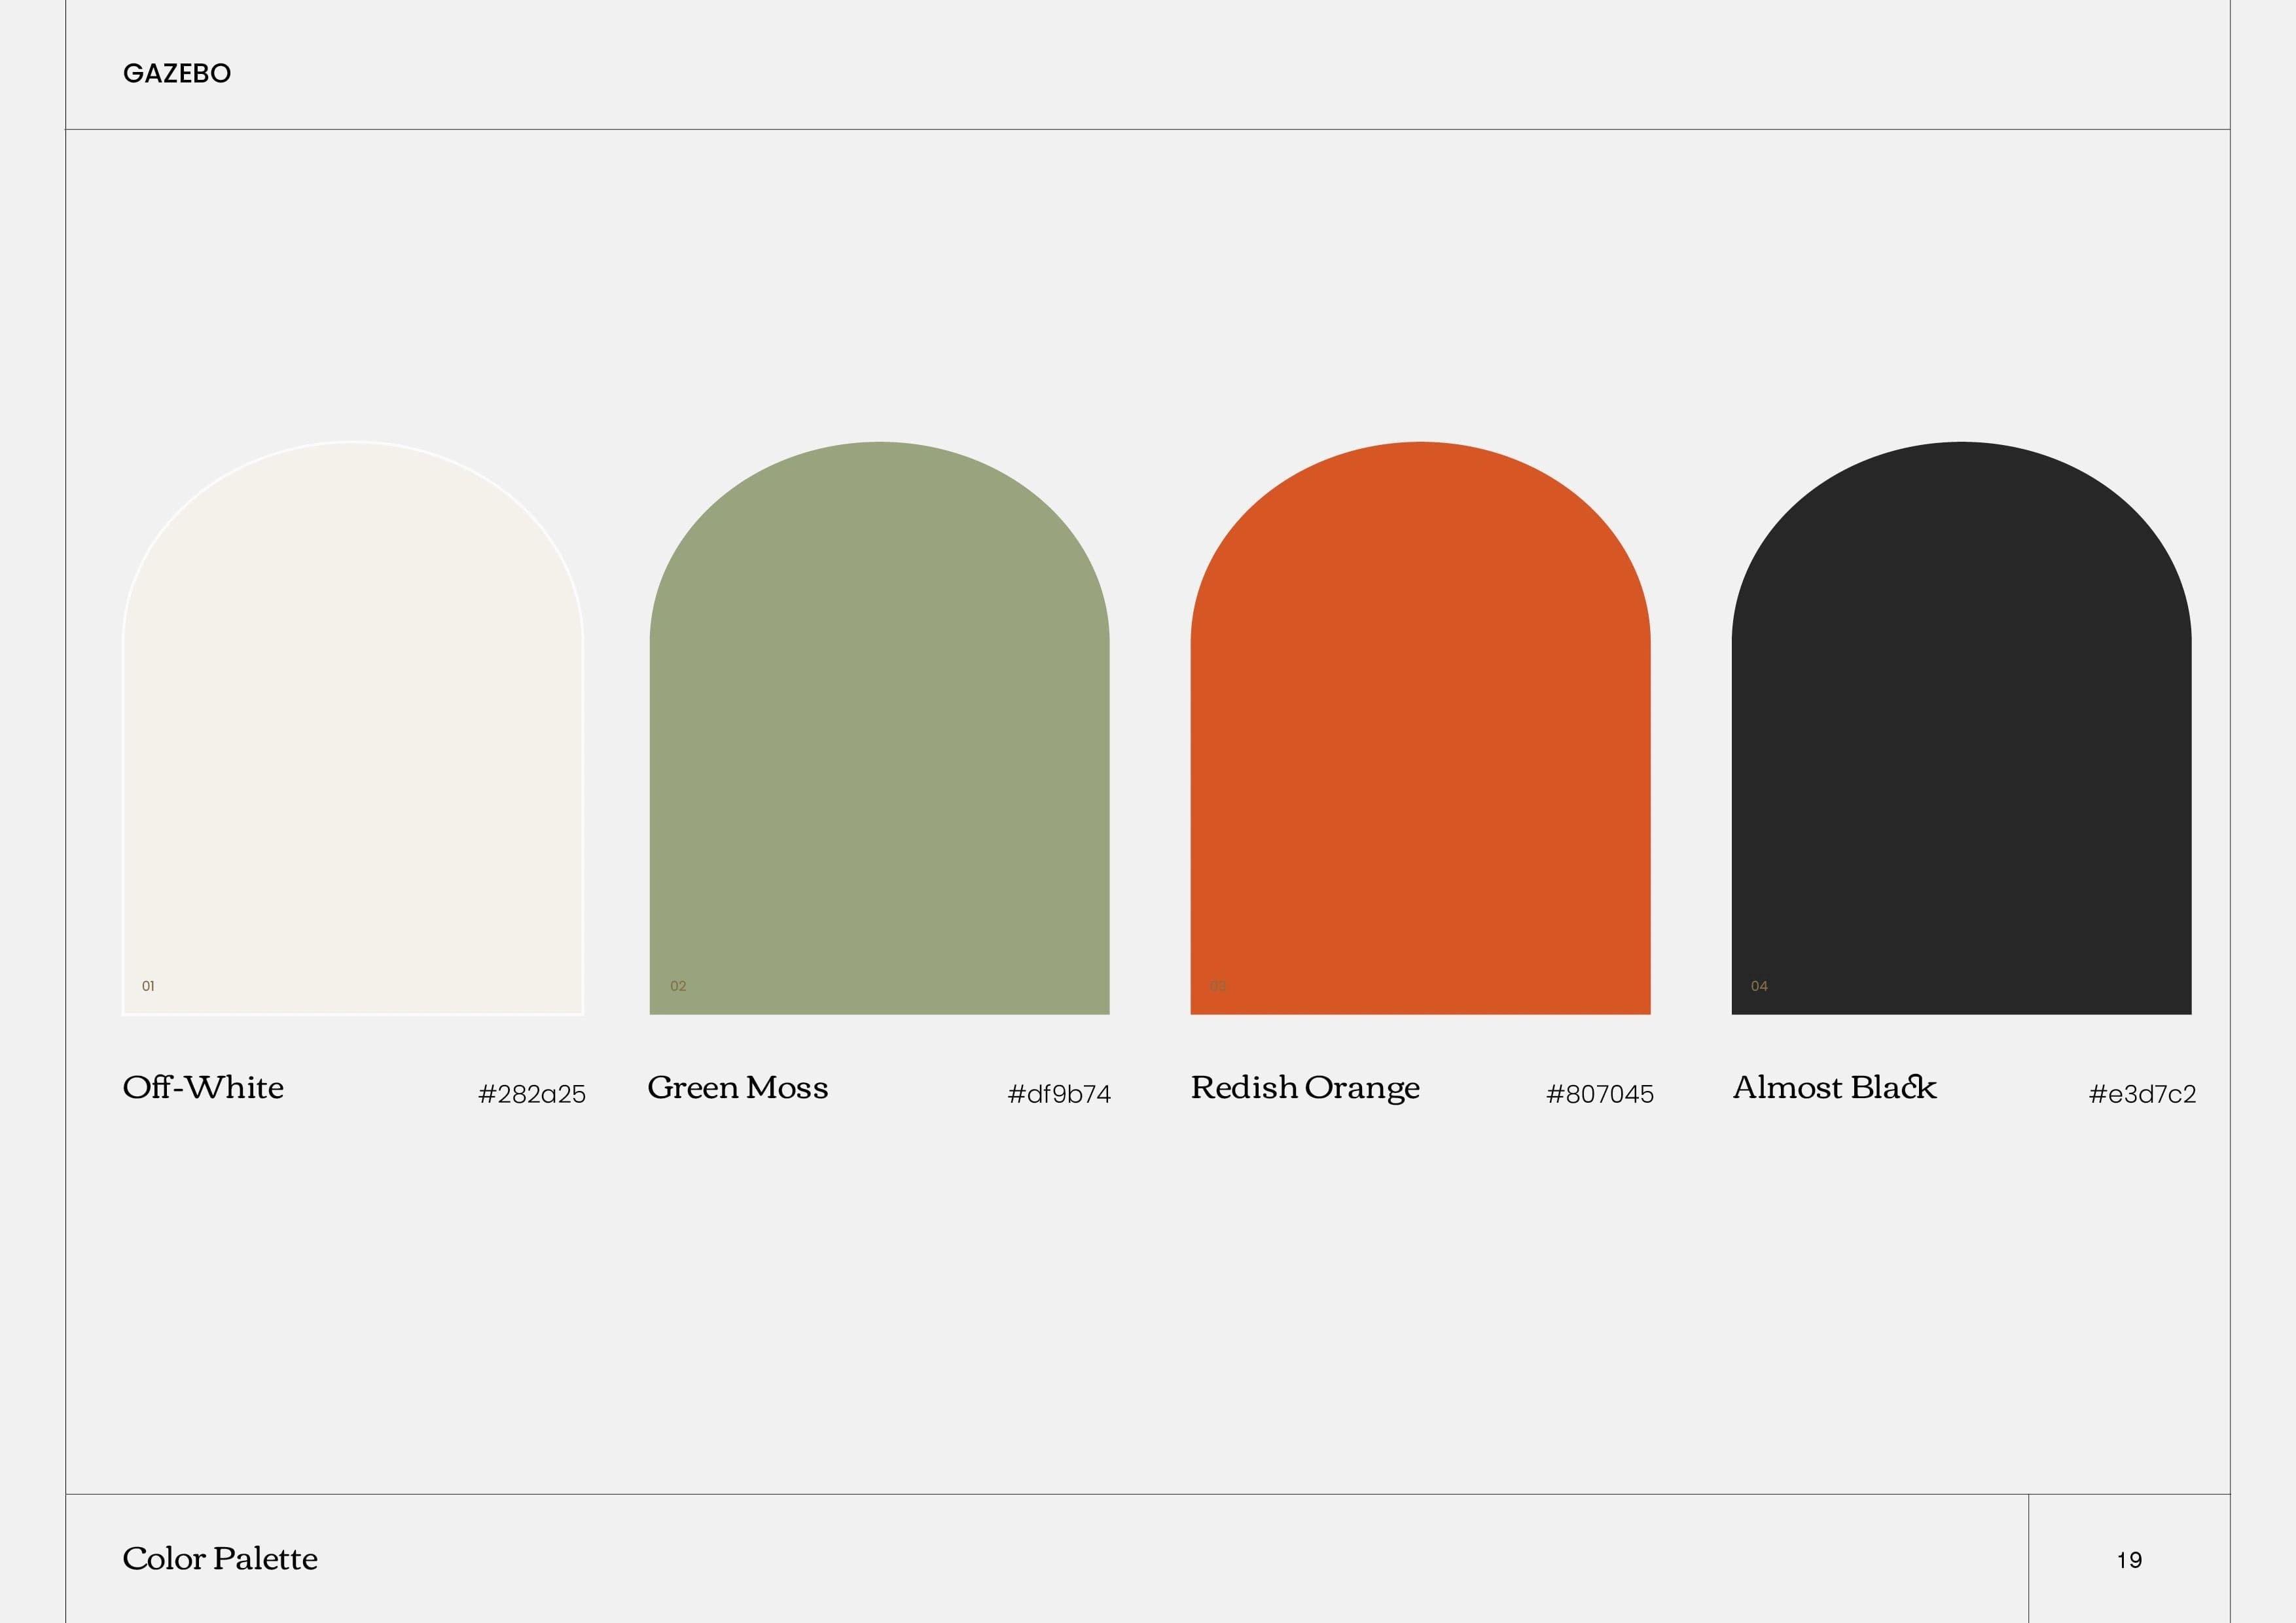Select the #282a25 hex code text

tap(532, 1094)
